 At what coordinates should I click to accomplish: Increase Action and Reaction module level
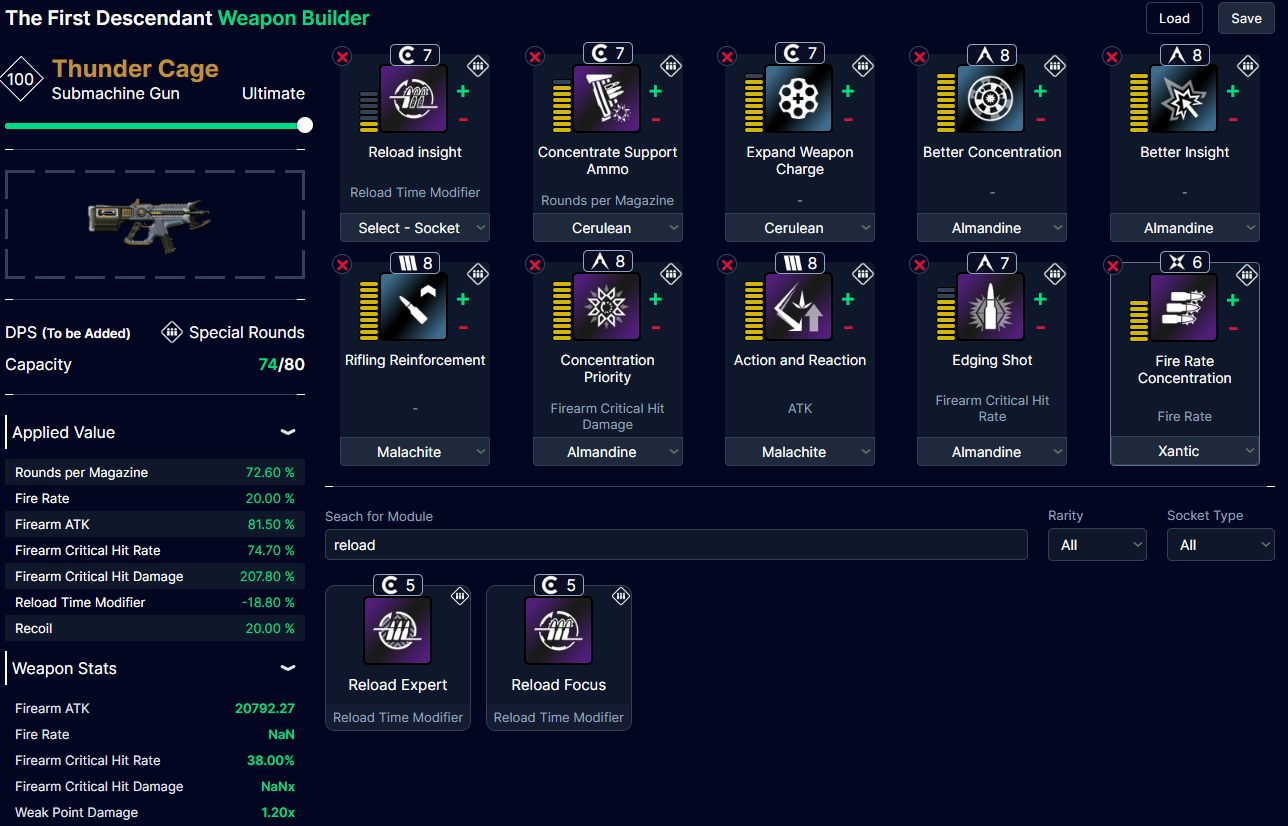tap(848, 299)
